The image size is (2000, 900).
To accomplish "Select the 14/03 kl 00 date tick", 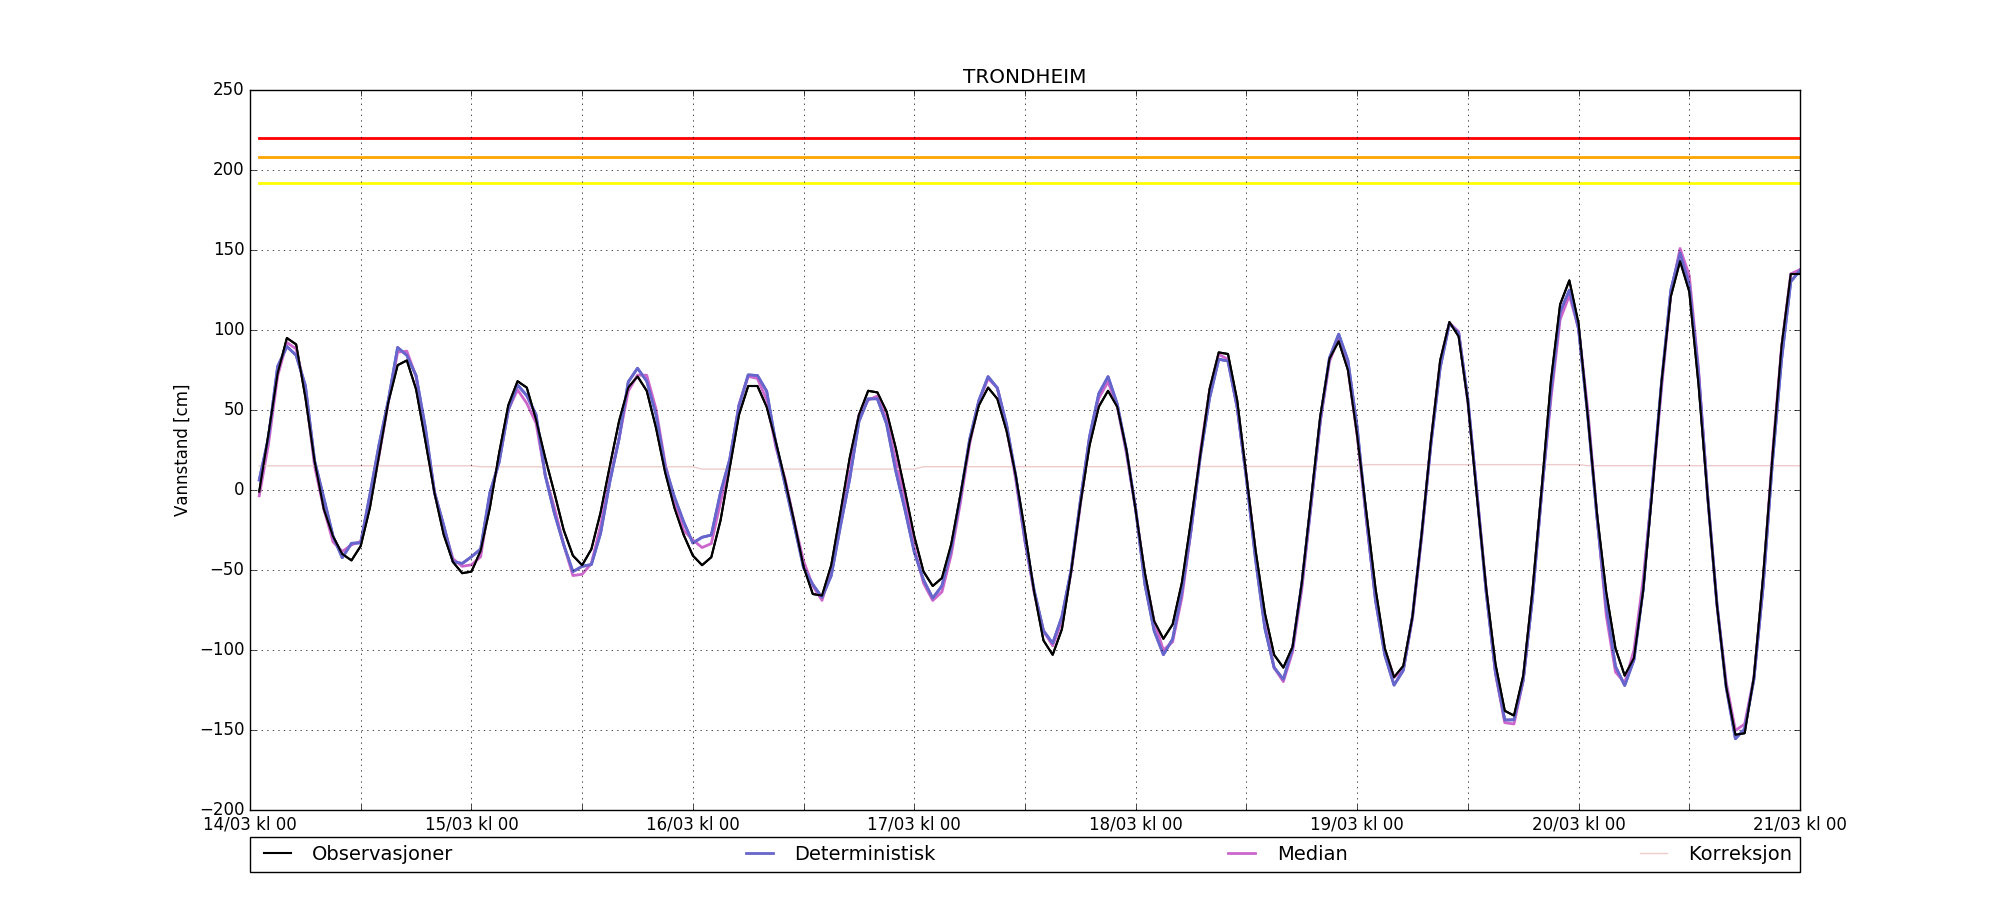I will tap(250, 825).
